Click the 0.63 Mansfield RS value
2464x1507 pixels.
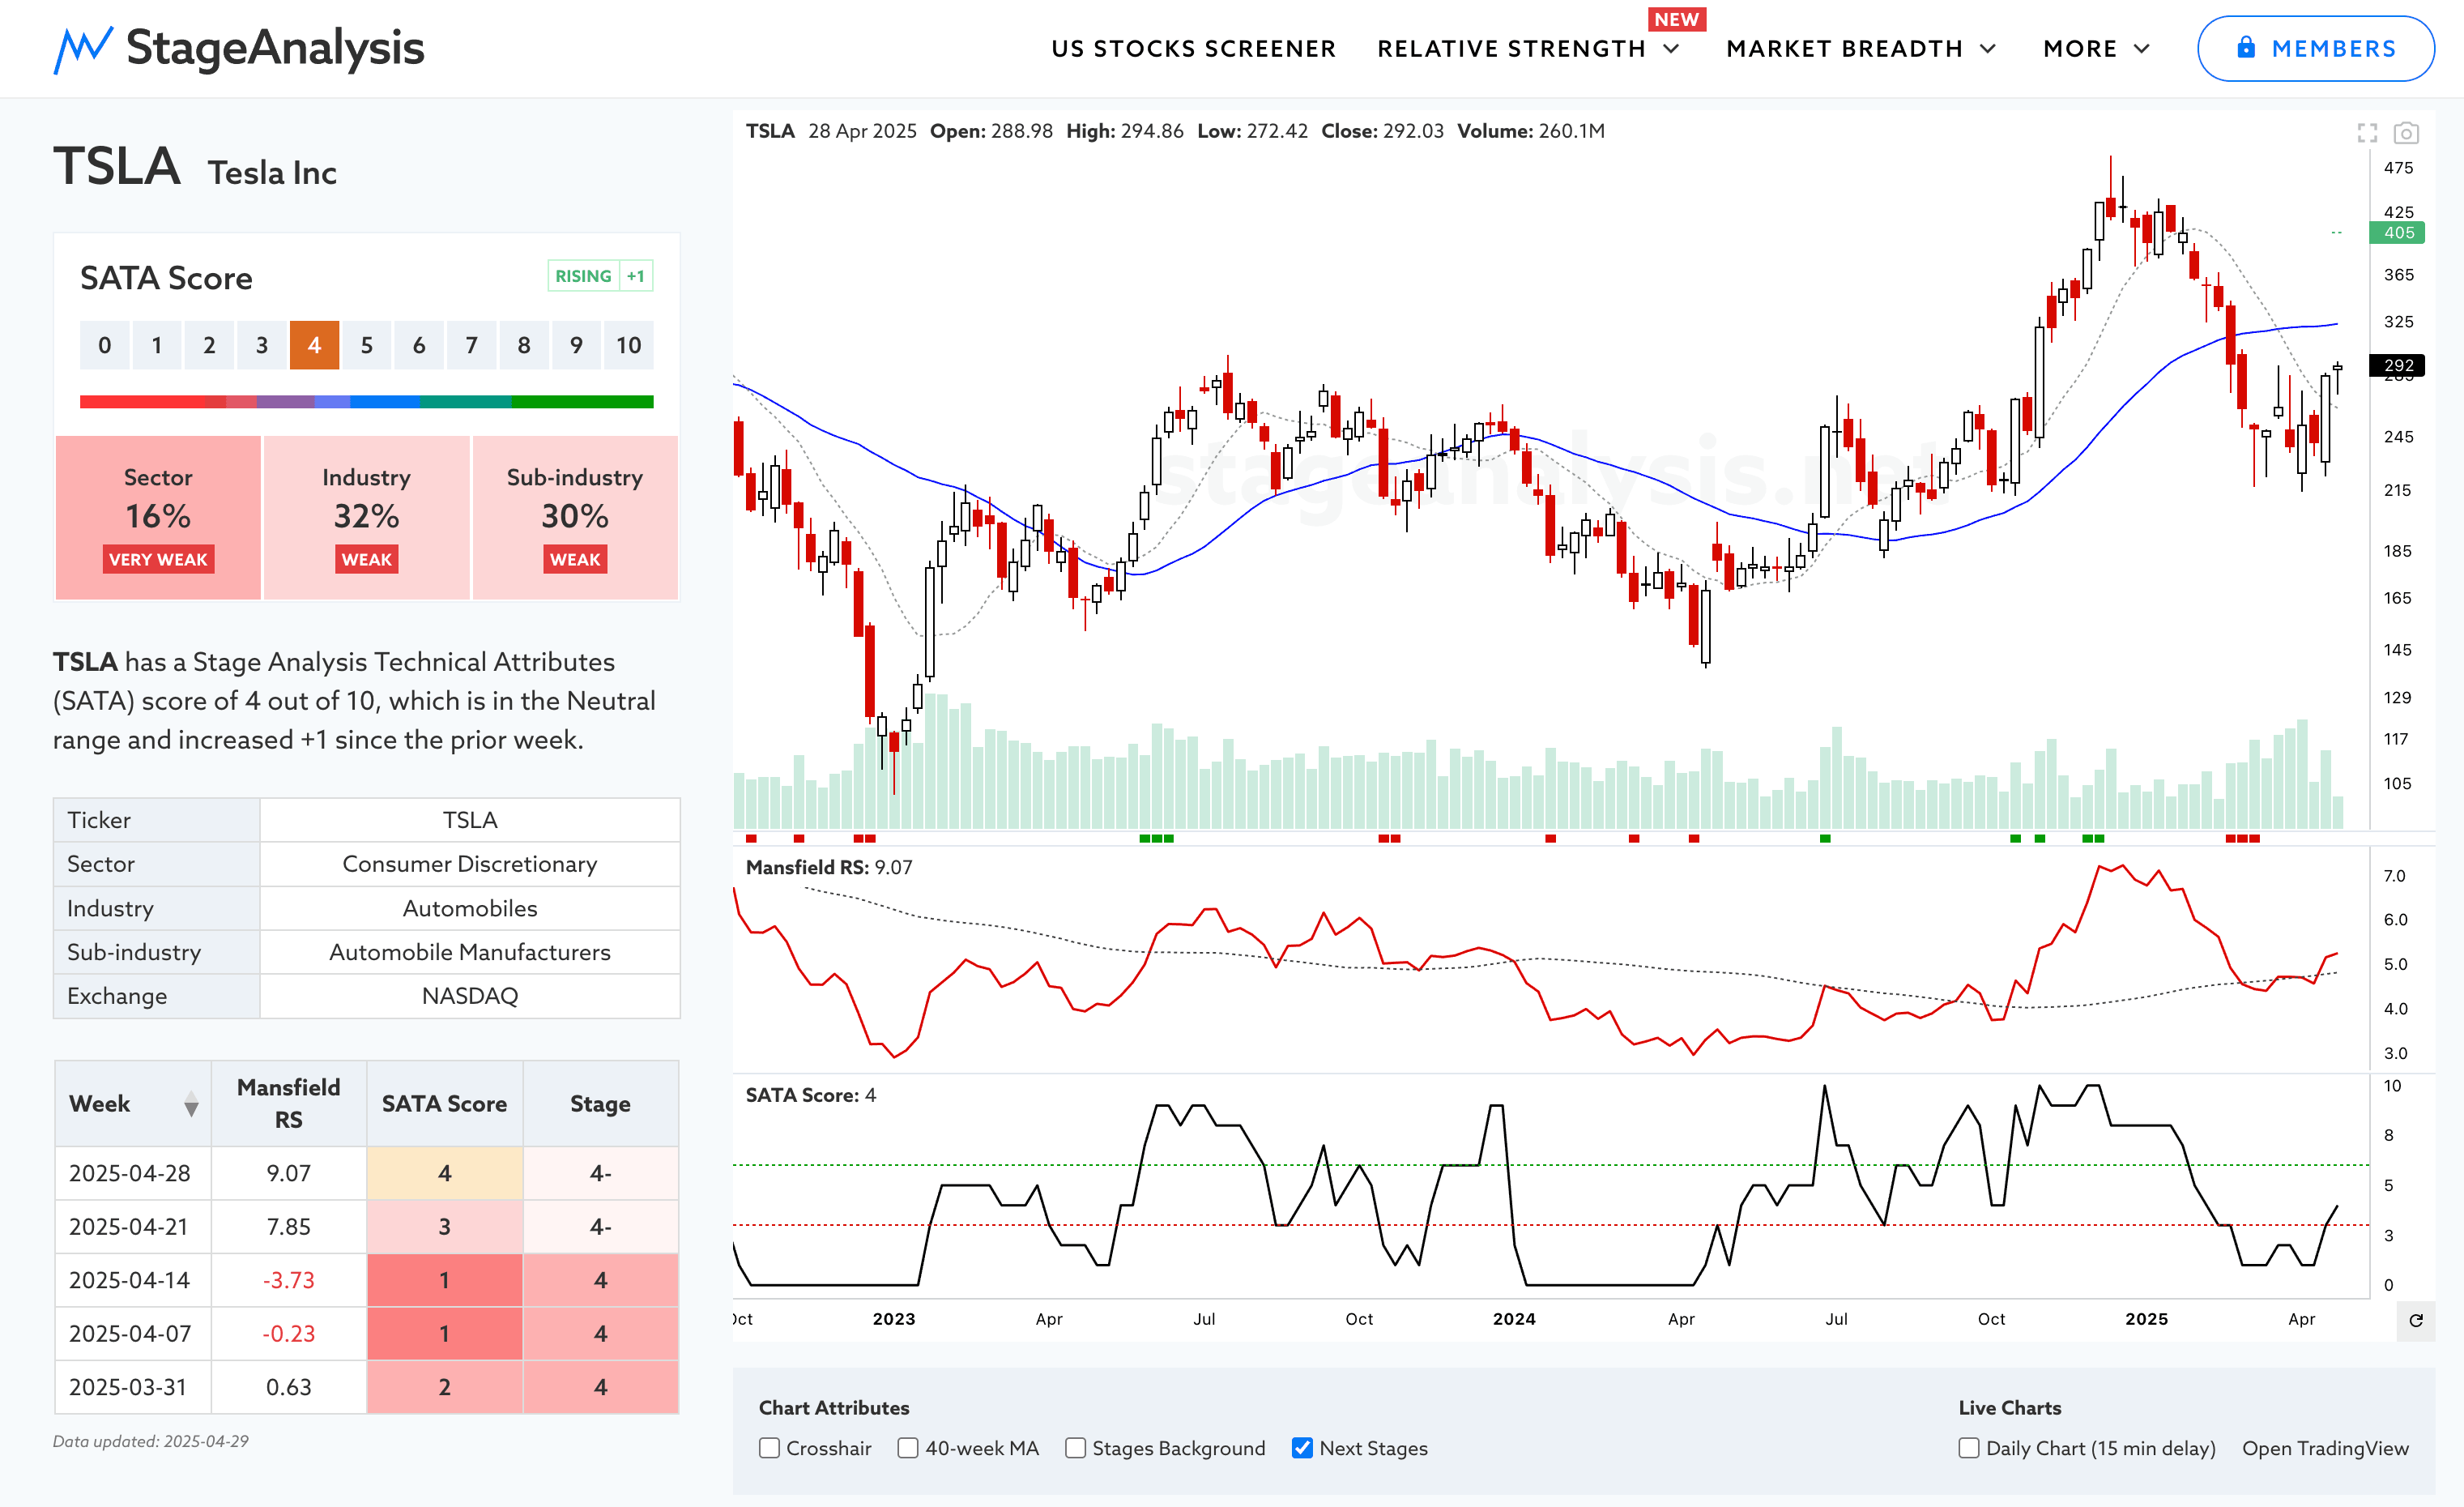288,1387
